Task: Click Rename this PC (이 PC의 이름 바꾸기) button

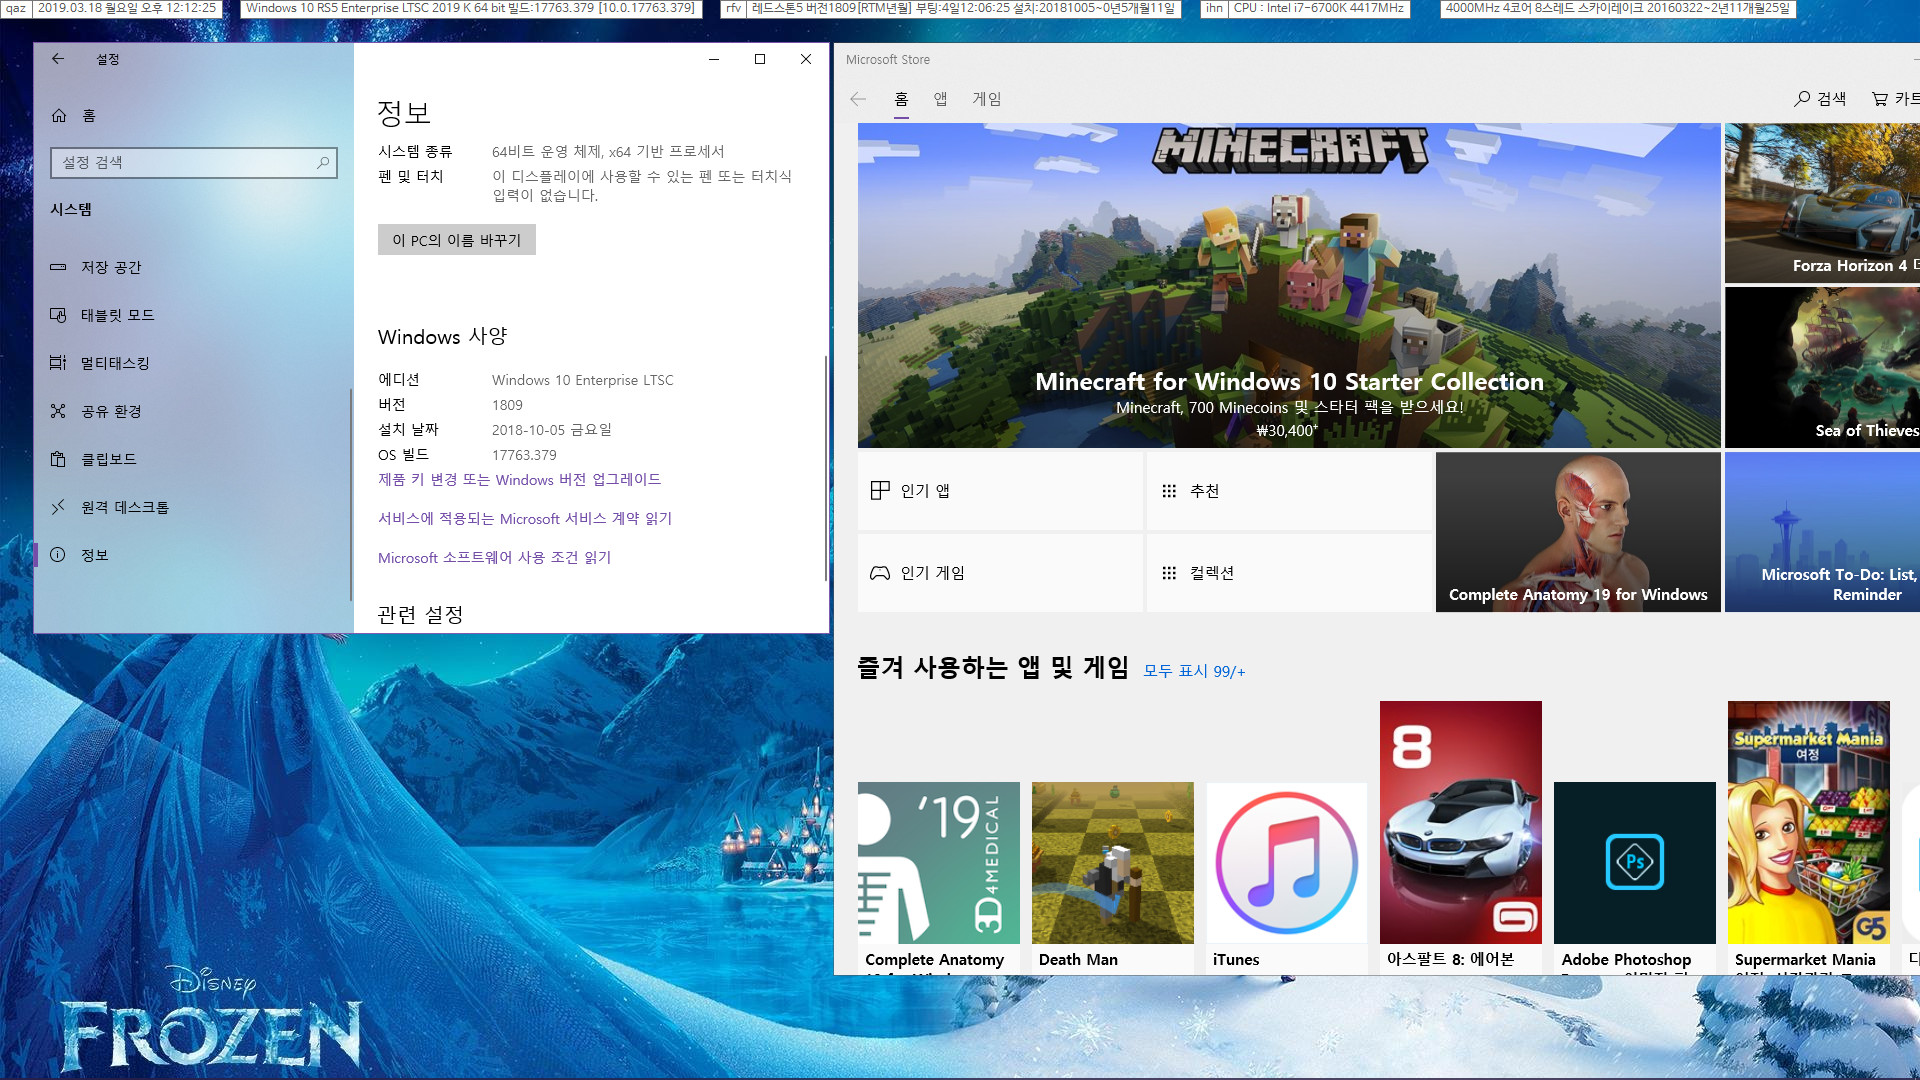Action: 457,240
